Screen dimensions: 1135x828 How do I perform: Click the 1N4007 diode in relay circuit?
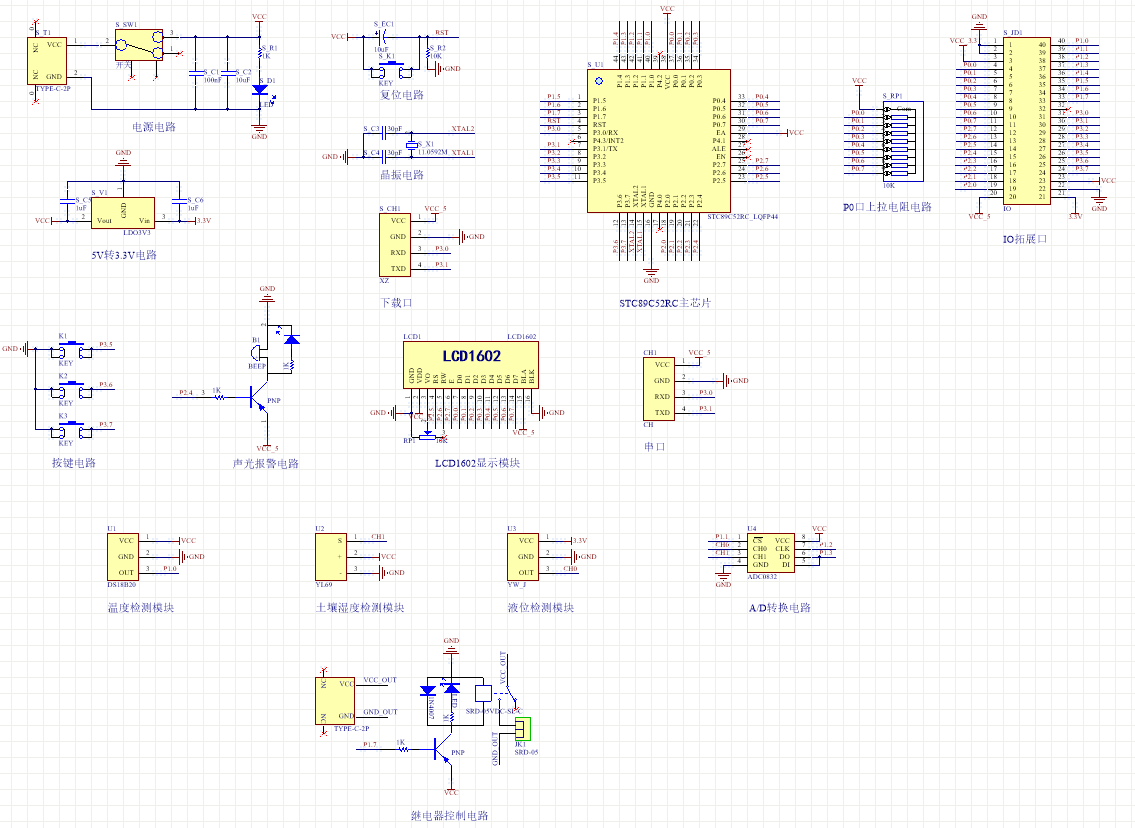(x=428, y=690)
